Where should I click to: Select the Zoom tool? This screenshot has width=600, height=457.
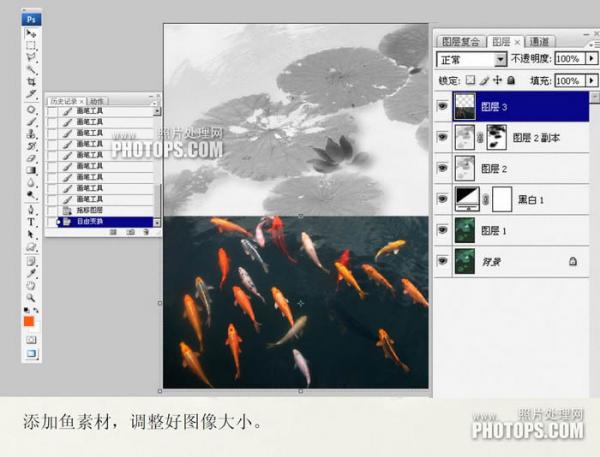coord(31,297)
